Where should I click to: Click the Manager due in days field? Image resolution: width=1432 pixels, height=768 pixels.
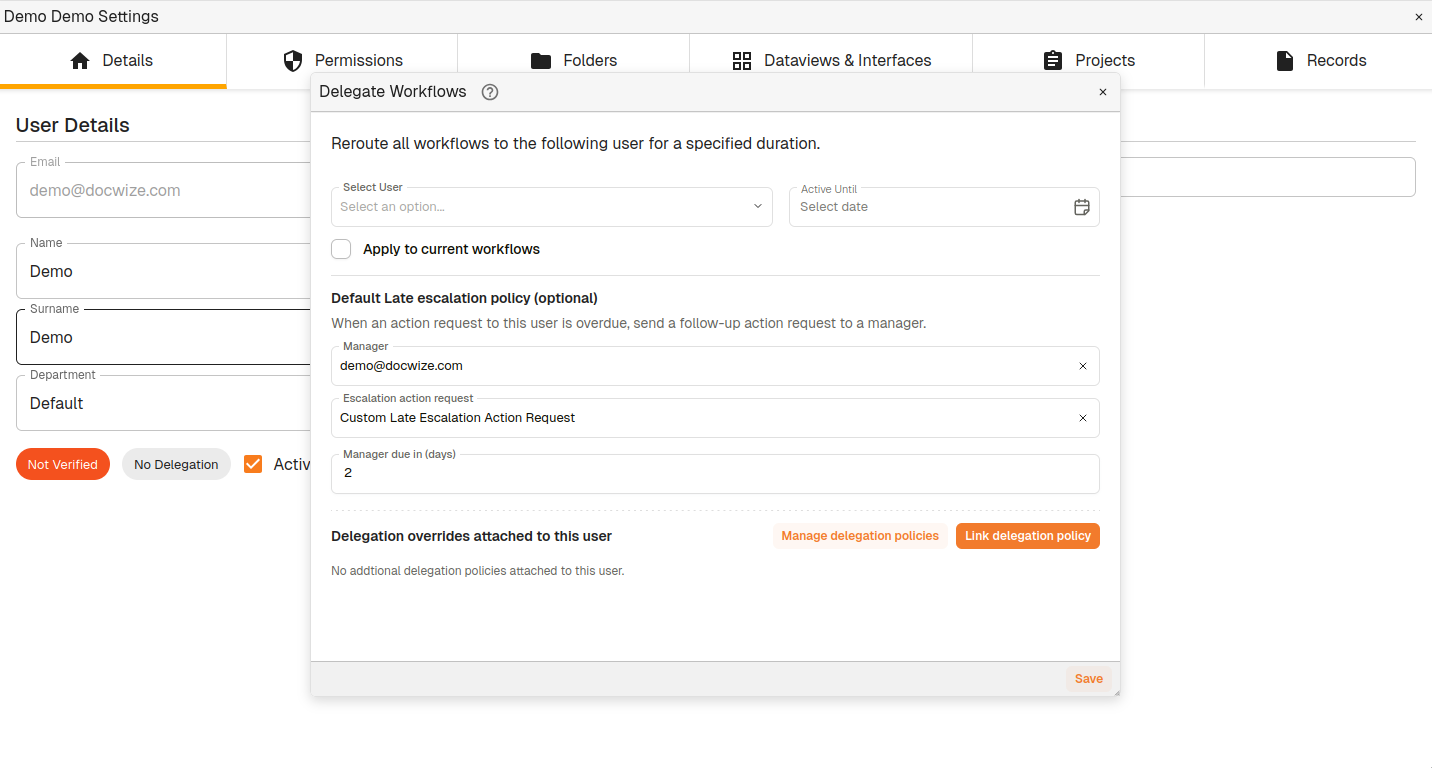pos(715,474)
